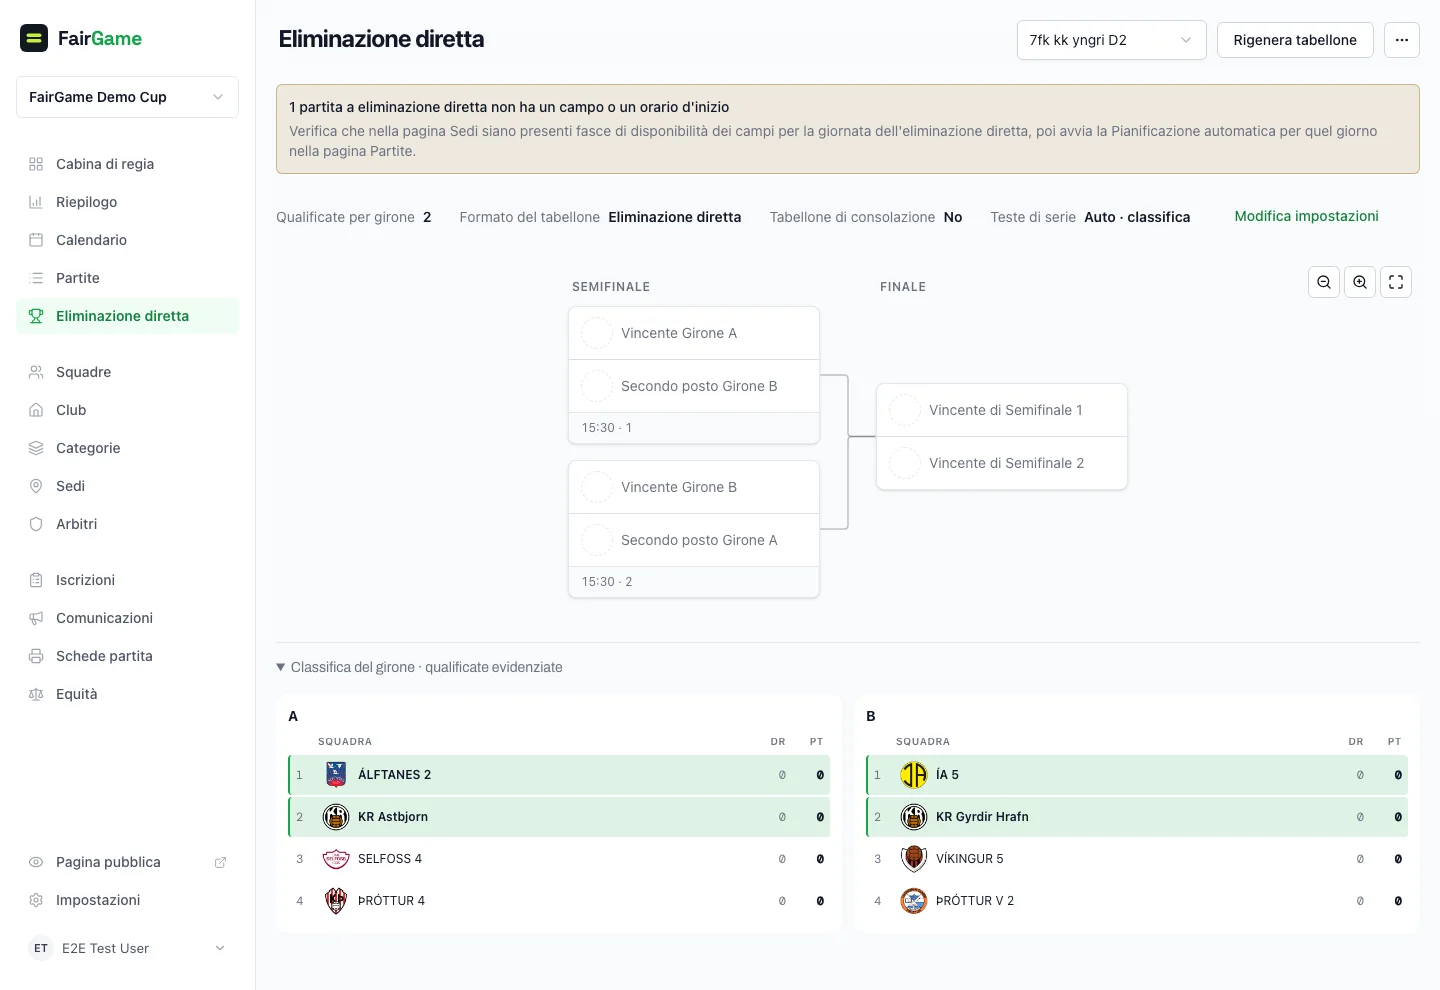Zoom out of the bracket view
The width and height of the screenshot is (1440, 990).
click(x=1324, y=282)
